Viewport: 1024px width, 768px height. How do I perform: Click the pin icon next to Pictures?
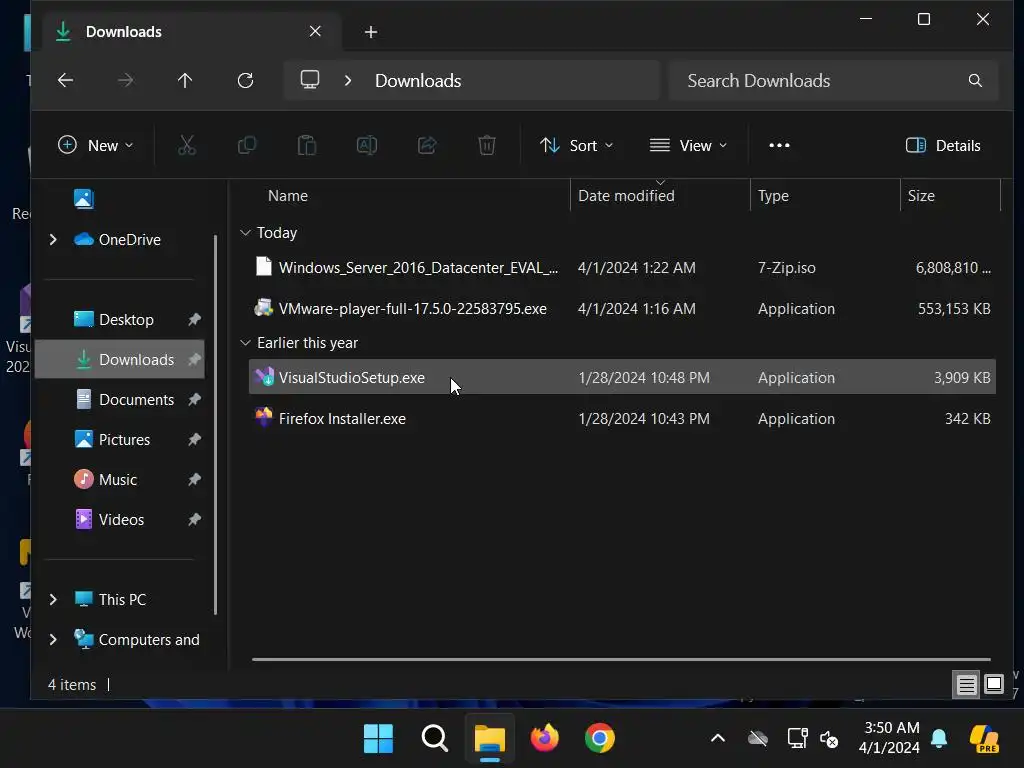[x=195, y=440]
